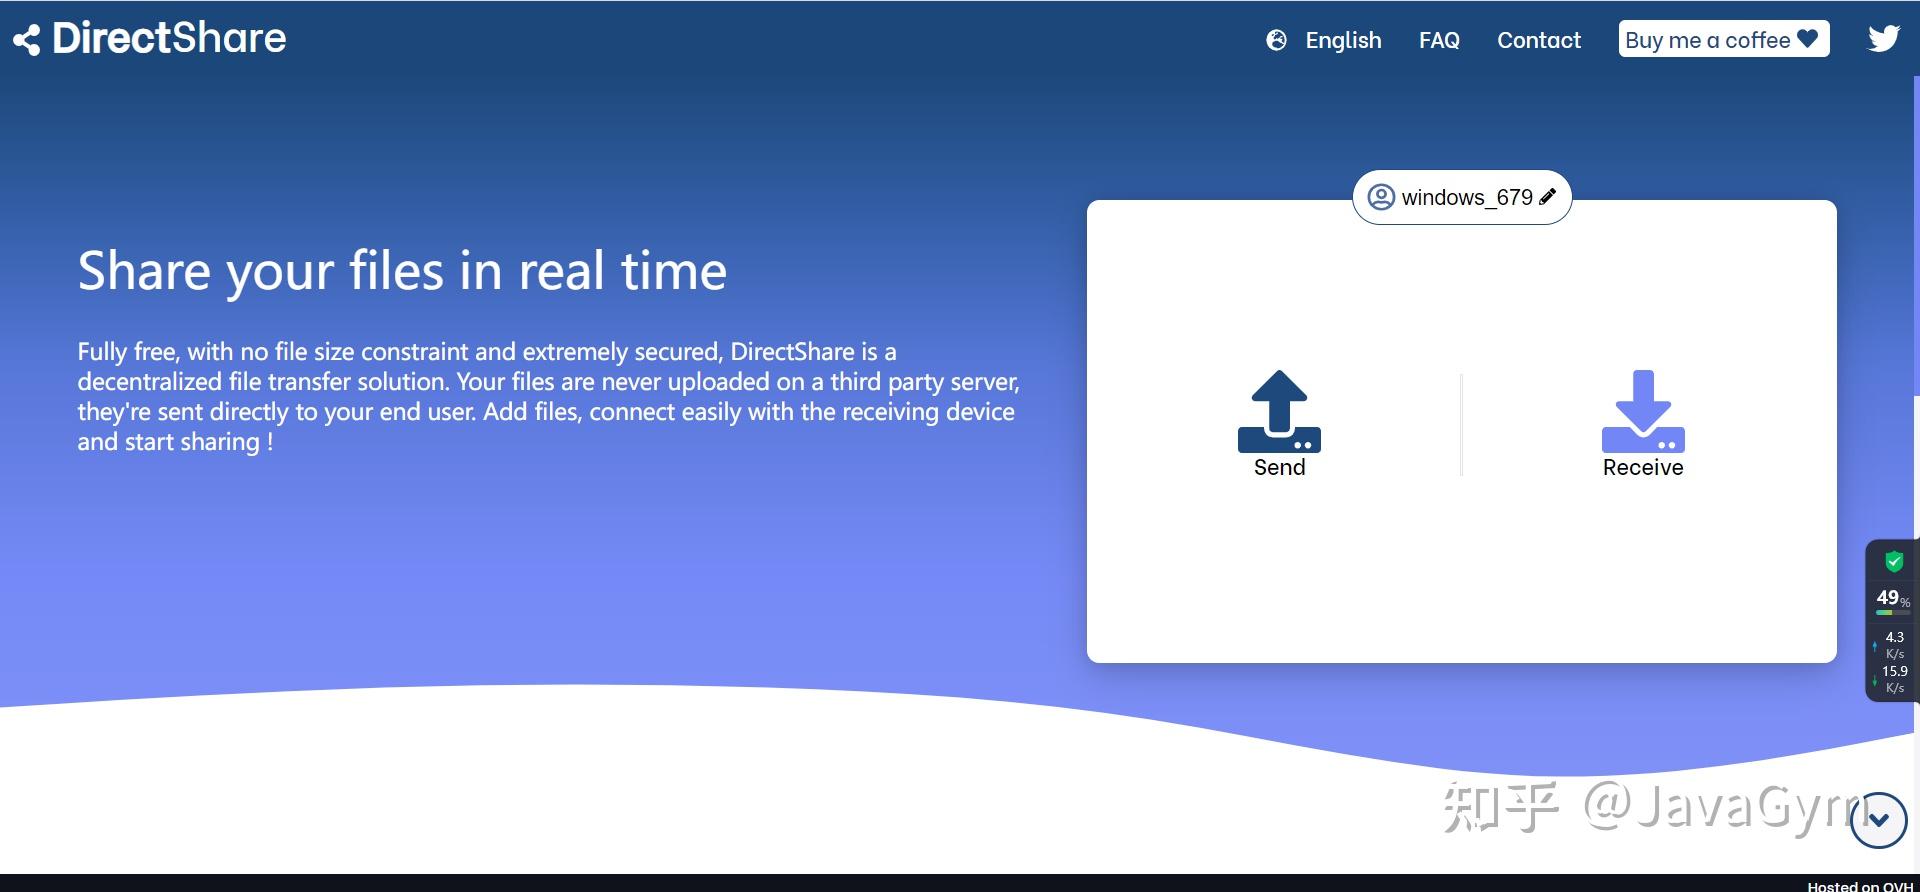The height and width of the screenshot is (892, 1920).
Task: Click the DirectShare share logo icon
Action: point(27,40)
